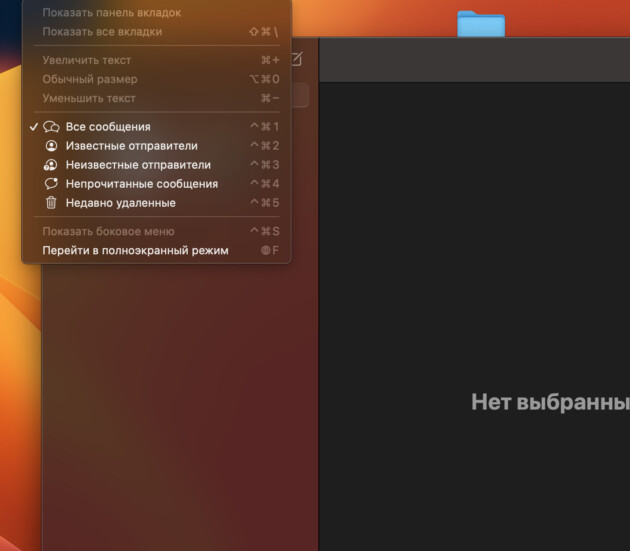Viewport: 630px width, 551px height.
Task: Click 'Уменьшить текст' menu item
Action: [x=157, y=98]
